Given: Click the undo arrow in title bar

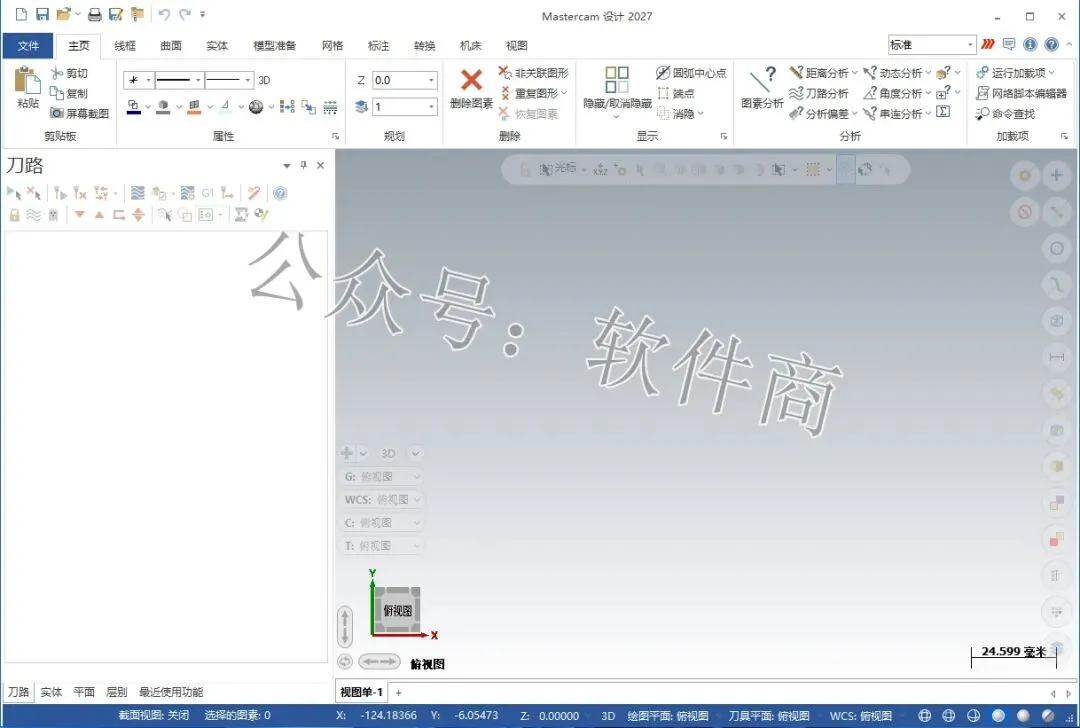Looking at the screenshot, I should coord(164,14).
